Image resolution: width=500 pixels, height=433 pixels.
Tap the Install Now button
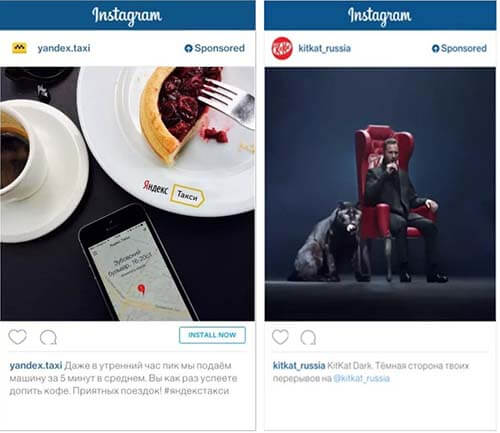coord(212,335)
